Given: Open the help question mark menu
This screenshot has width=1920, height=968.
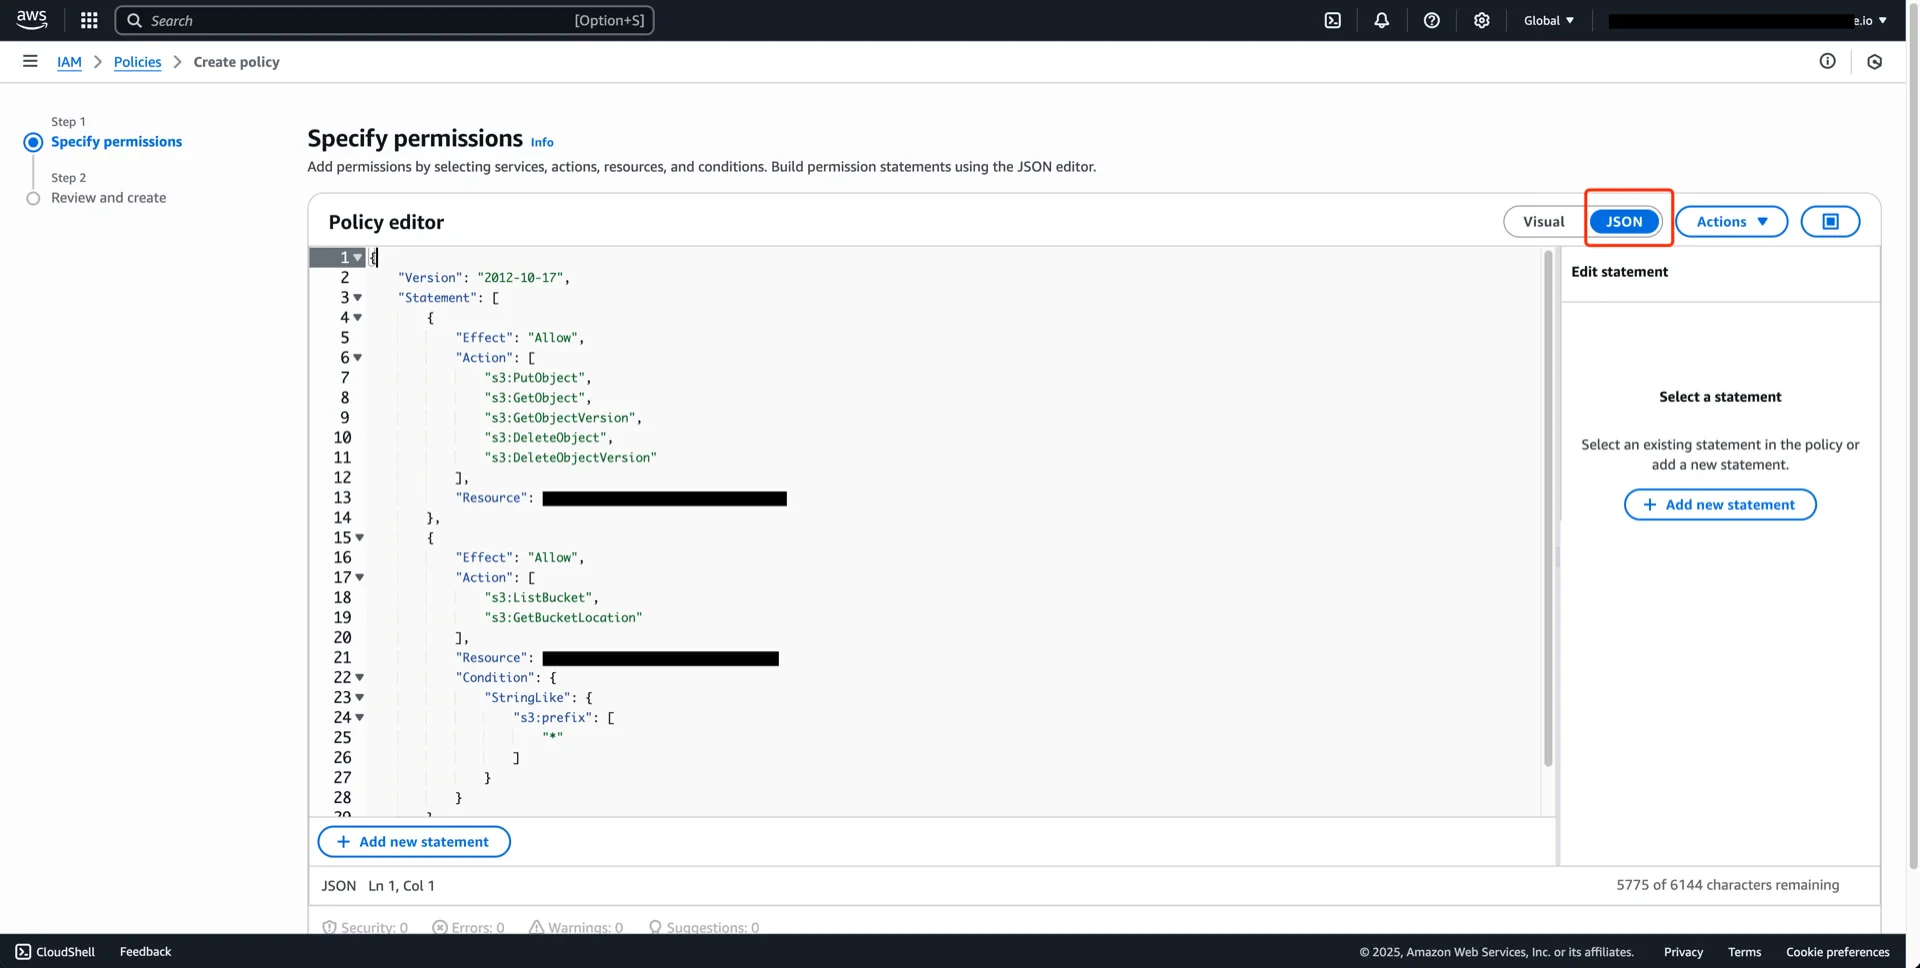Looking at the screenshot, I should coord(1432,20).
